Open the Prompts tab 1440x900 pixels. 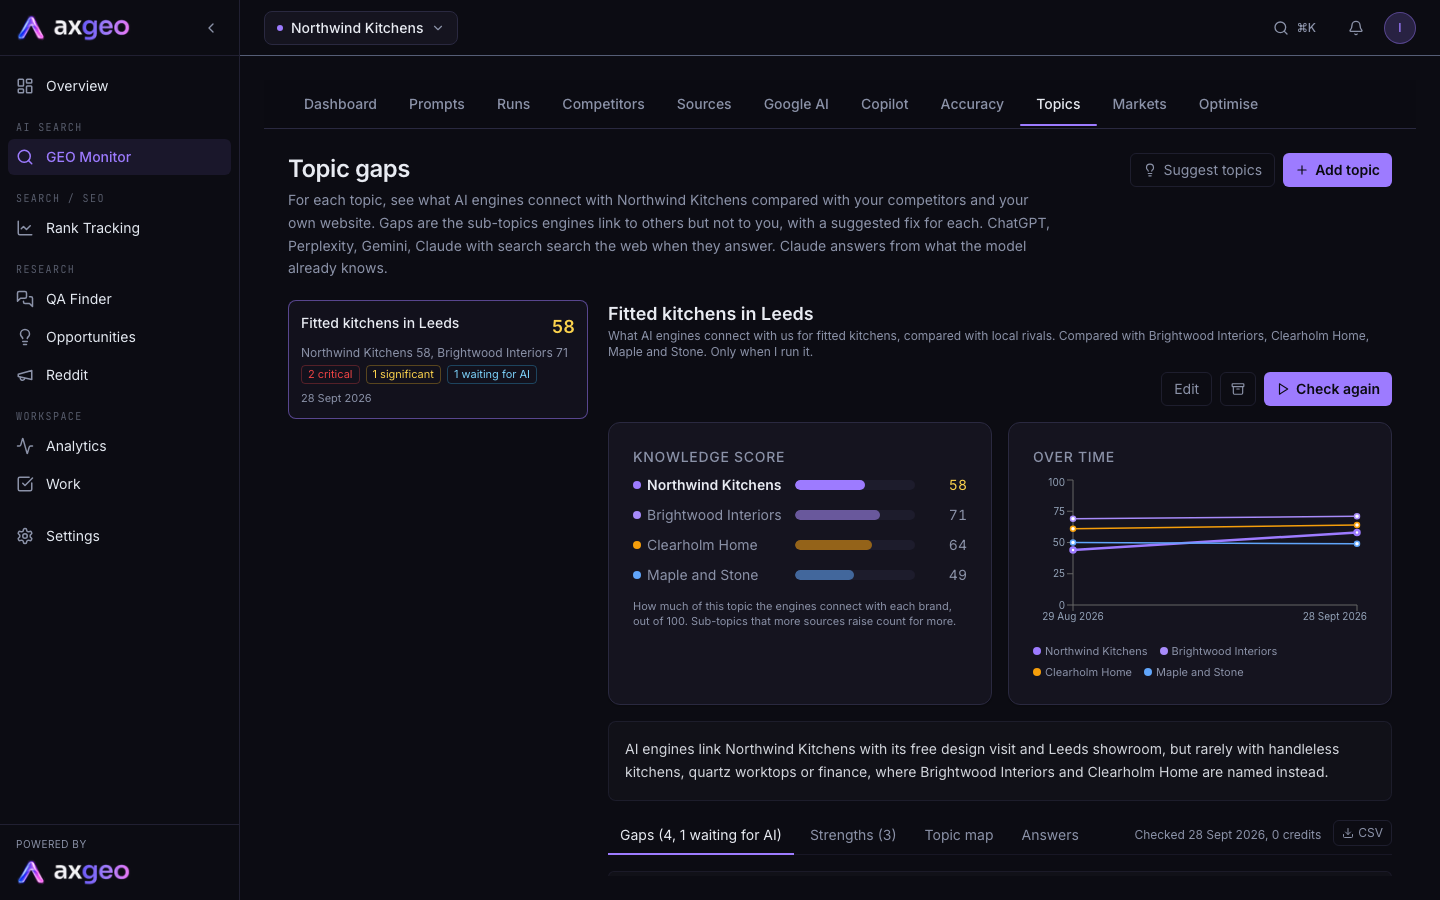pyautogui.click(x=437, y=104)
